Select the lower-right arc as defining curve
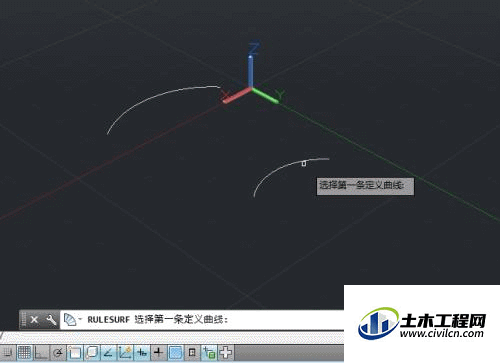The image size is (500, 363). (280, 169)
